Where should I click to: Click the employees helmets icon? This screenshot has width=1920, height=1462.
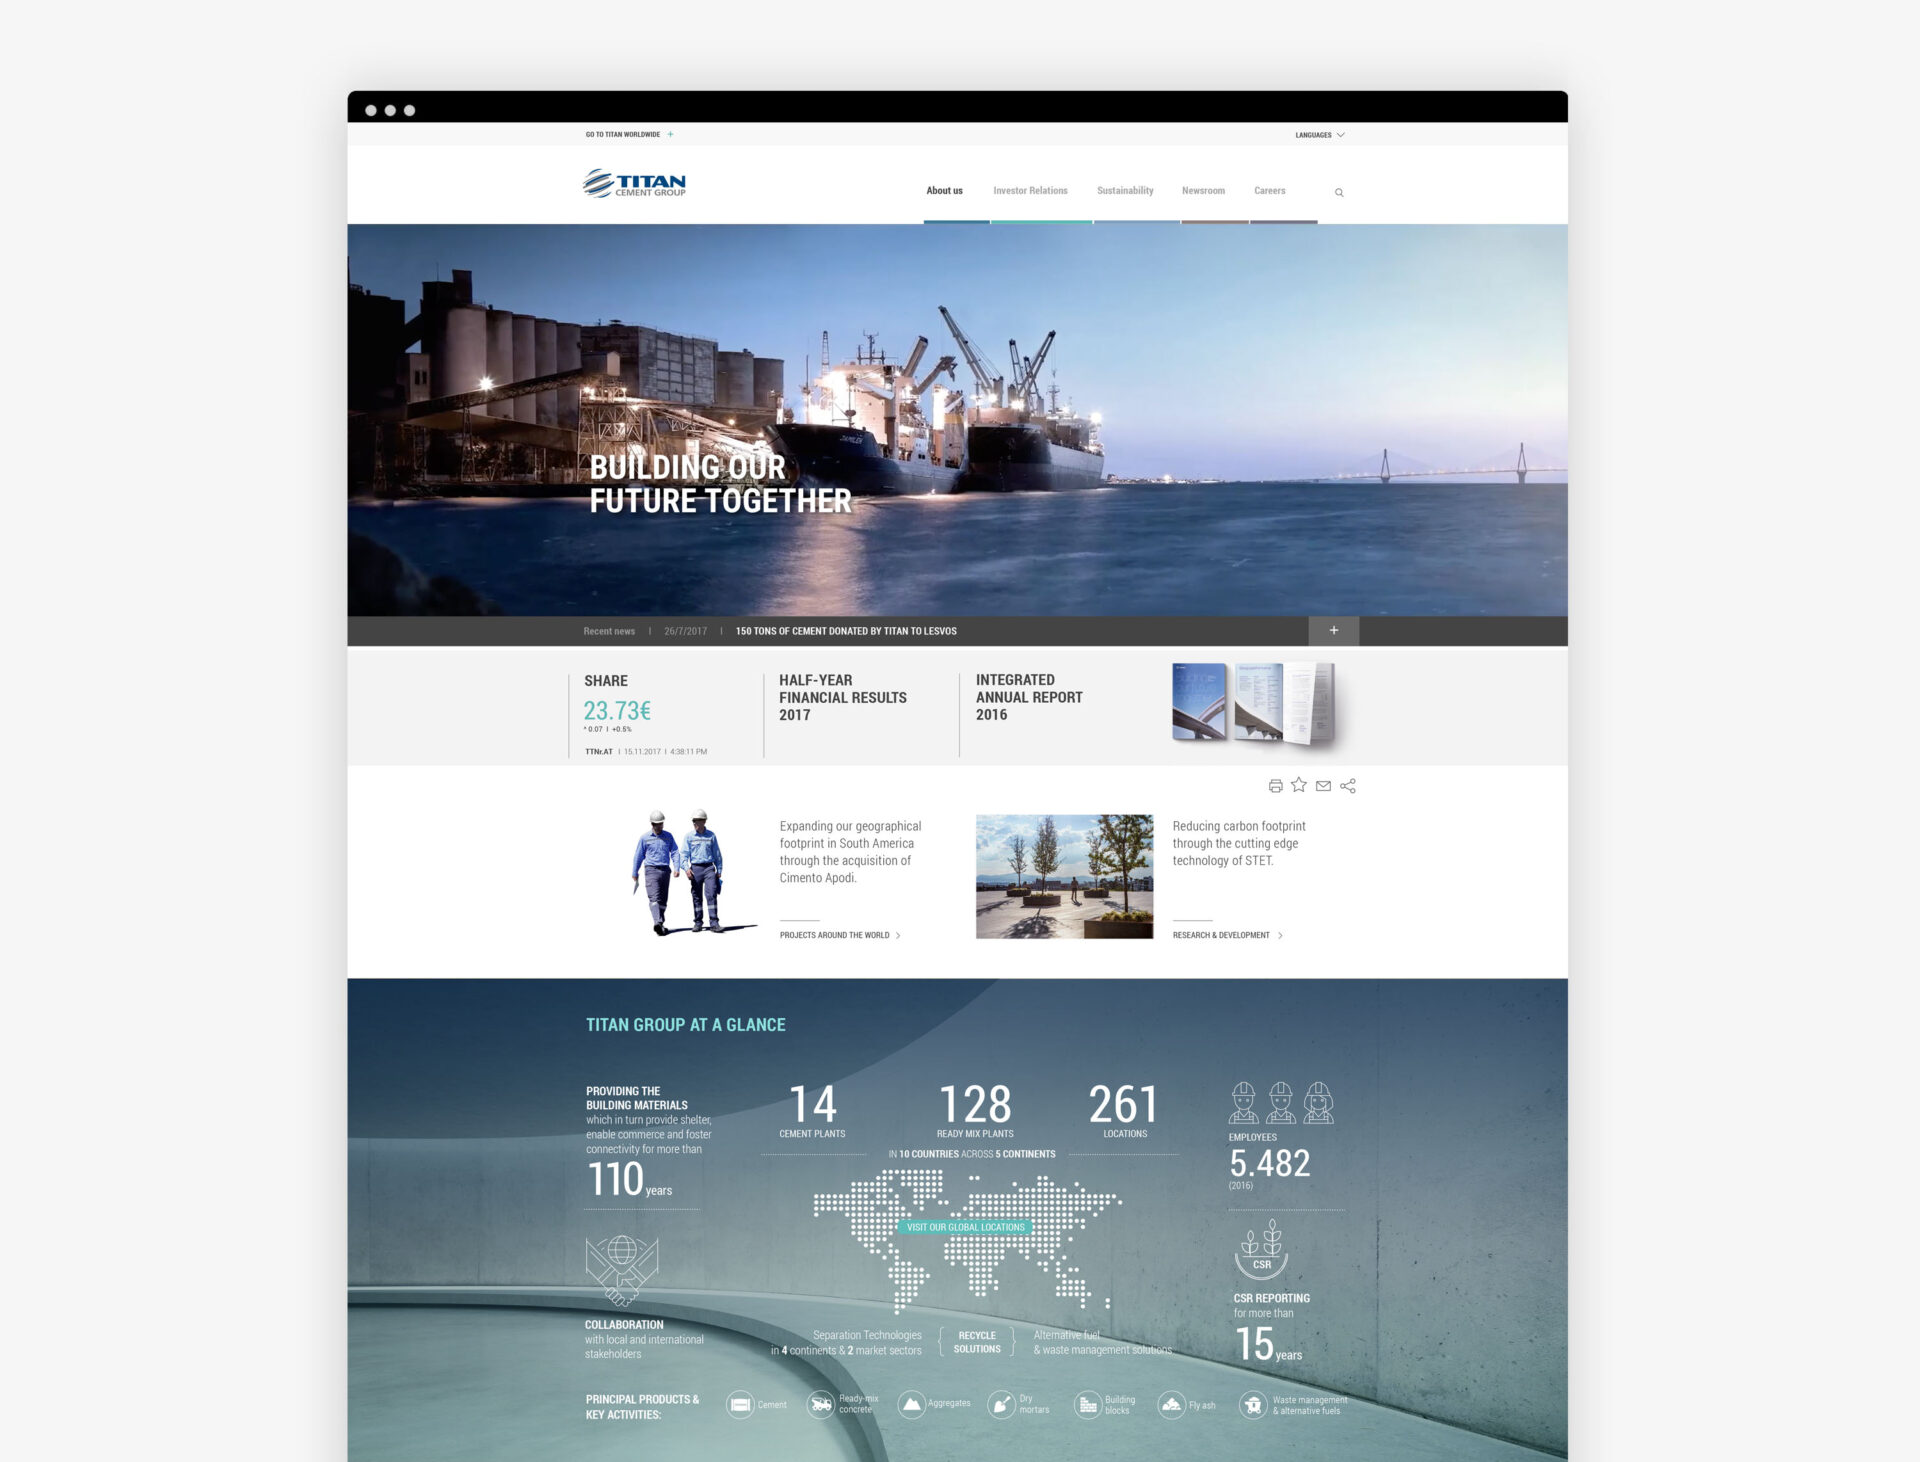point(1281,1103)
